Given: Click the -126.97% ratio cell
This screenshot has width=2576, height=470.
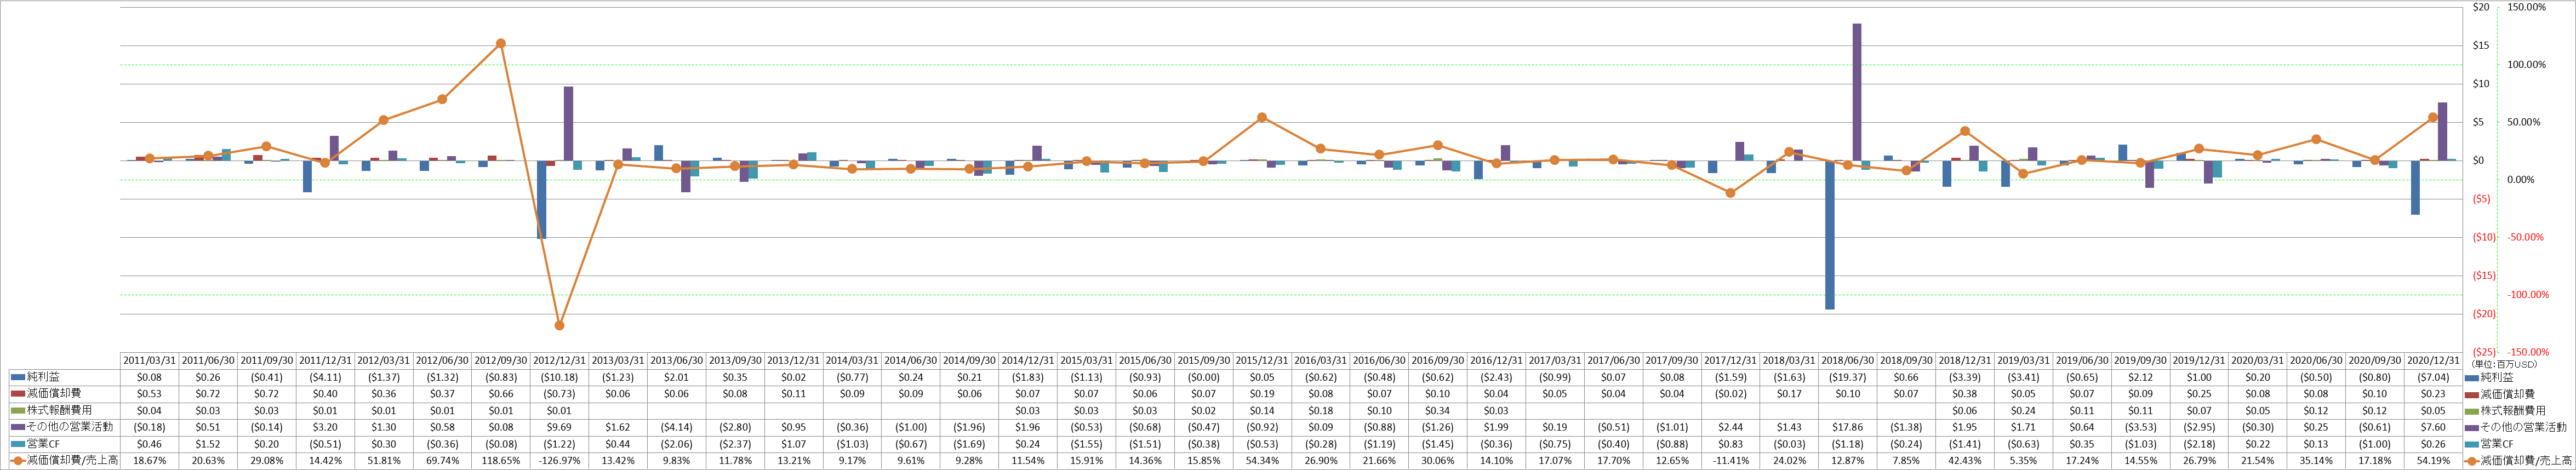Looking at the screenshot, I should 561,461.
